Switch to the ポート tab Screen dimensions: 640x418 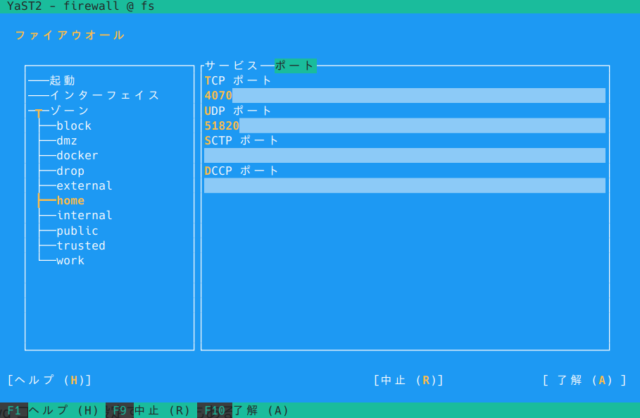[x=295, y=65]
